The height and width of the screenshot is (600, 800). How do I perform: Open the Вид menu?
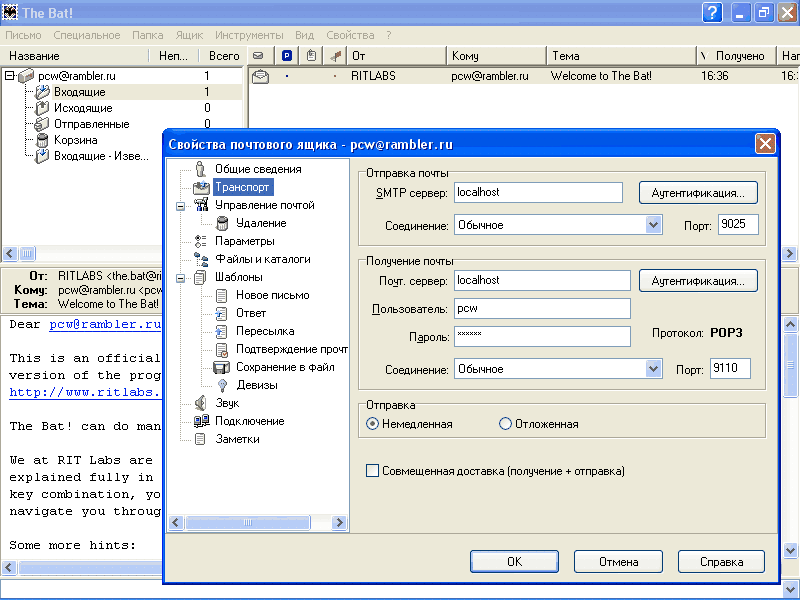pos(304,35)
